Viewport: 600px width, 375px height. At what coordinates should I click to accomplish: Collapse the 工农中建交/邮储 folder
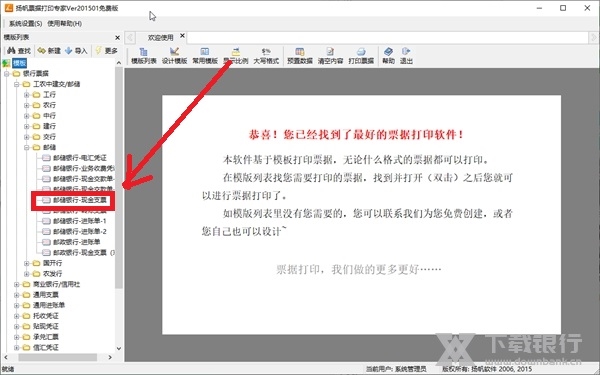[16, 84]
